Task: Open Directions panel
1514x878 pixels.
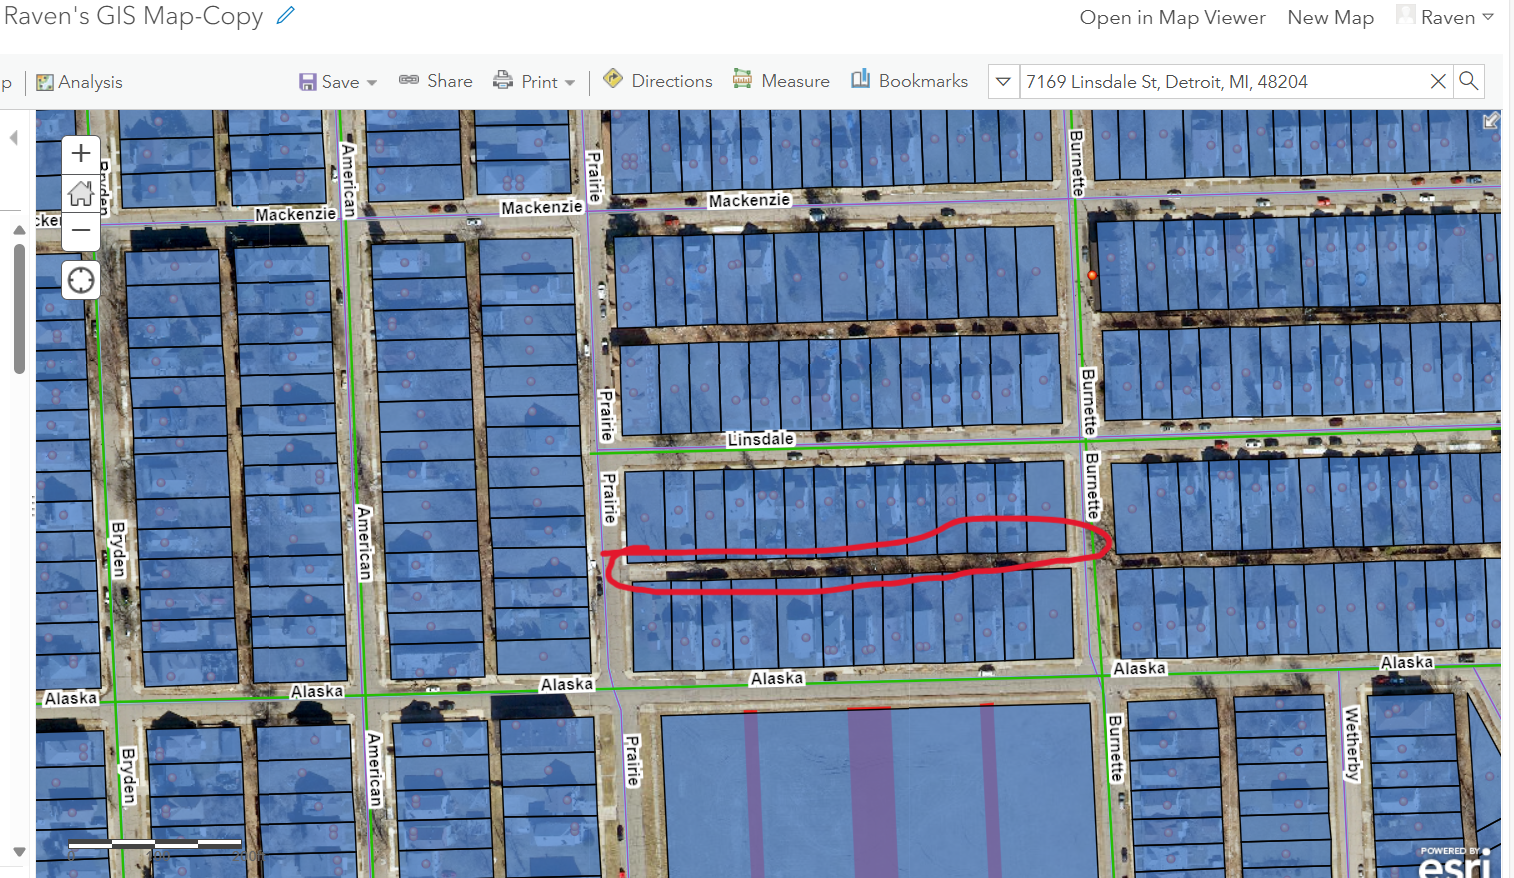Action: tap(658, 81)
